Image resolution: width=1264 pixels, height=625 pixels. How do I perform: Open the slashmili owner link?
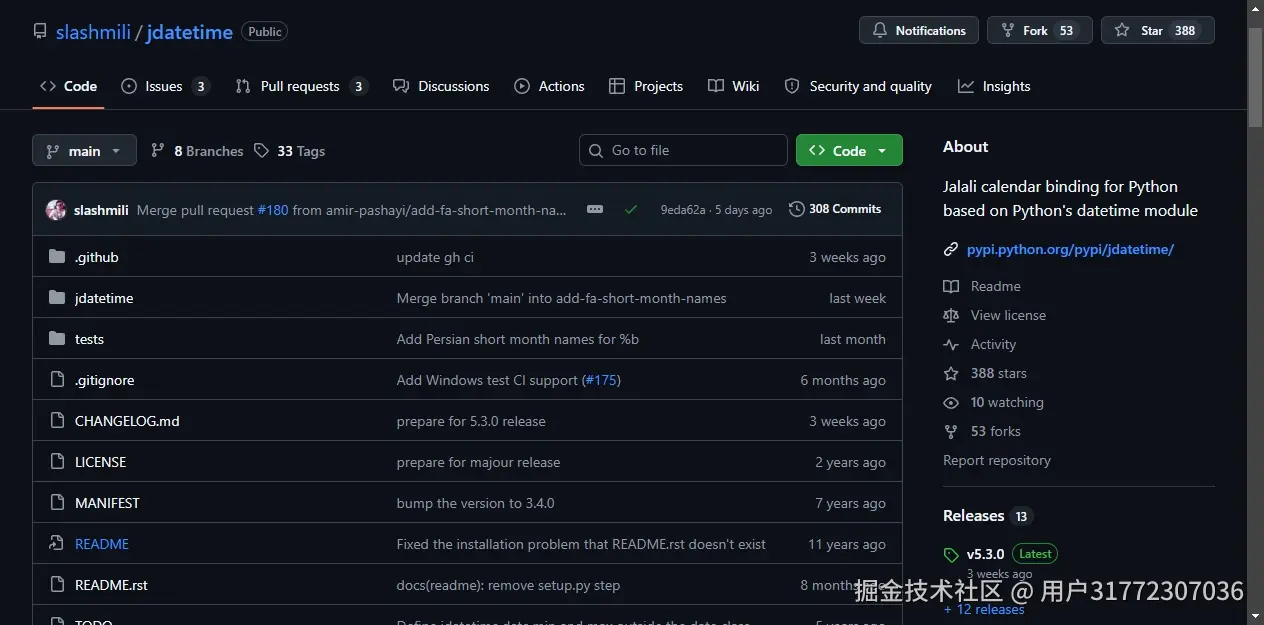(x=93, y=32)
